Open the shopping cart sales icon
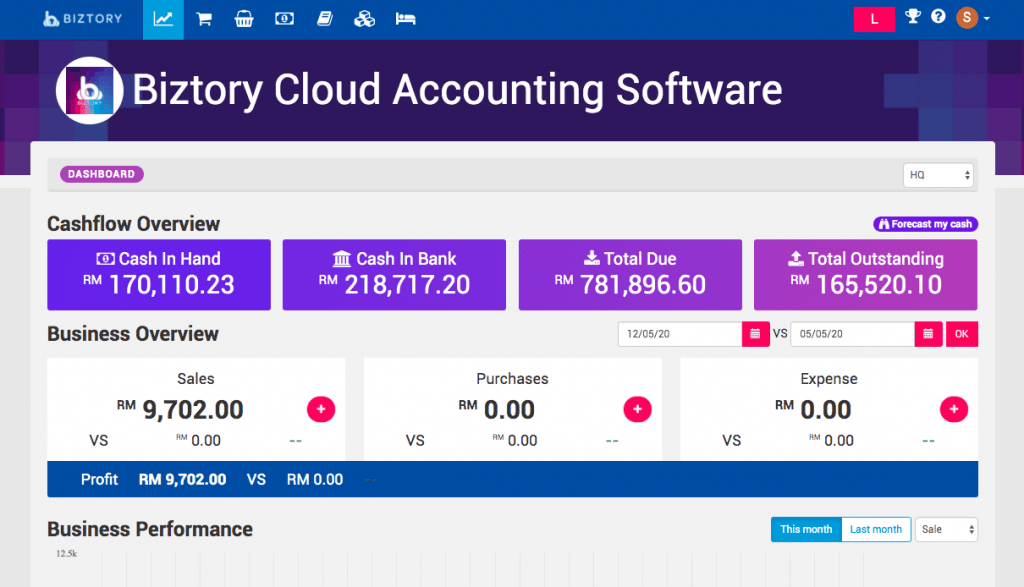Viewport: 1024px width, 587px height. pyautogui.click(x=204, y=19)
